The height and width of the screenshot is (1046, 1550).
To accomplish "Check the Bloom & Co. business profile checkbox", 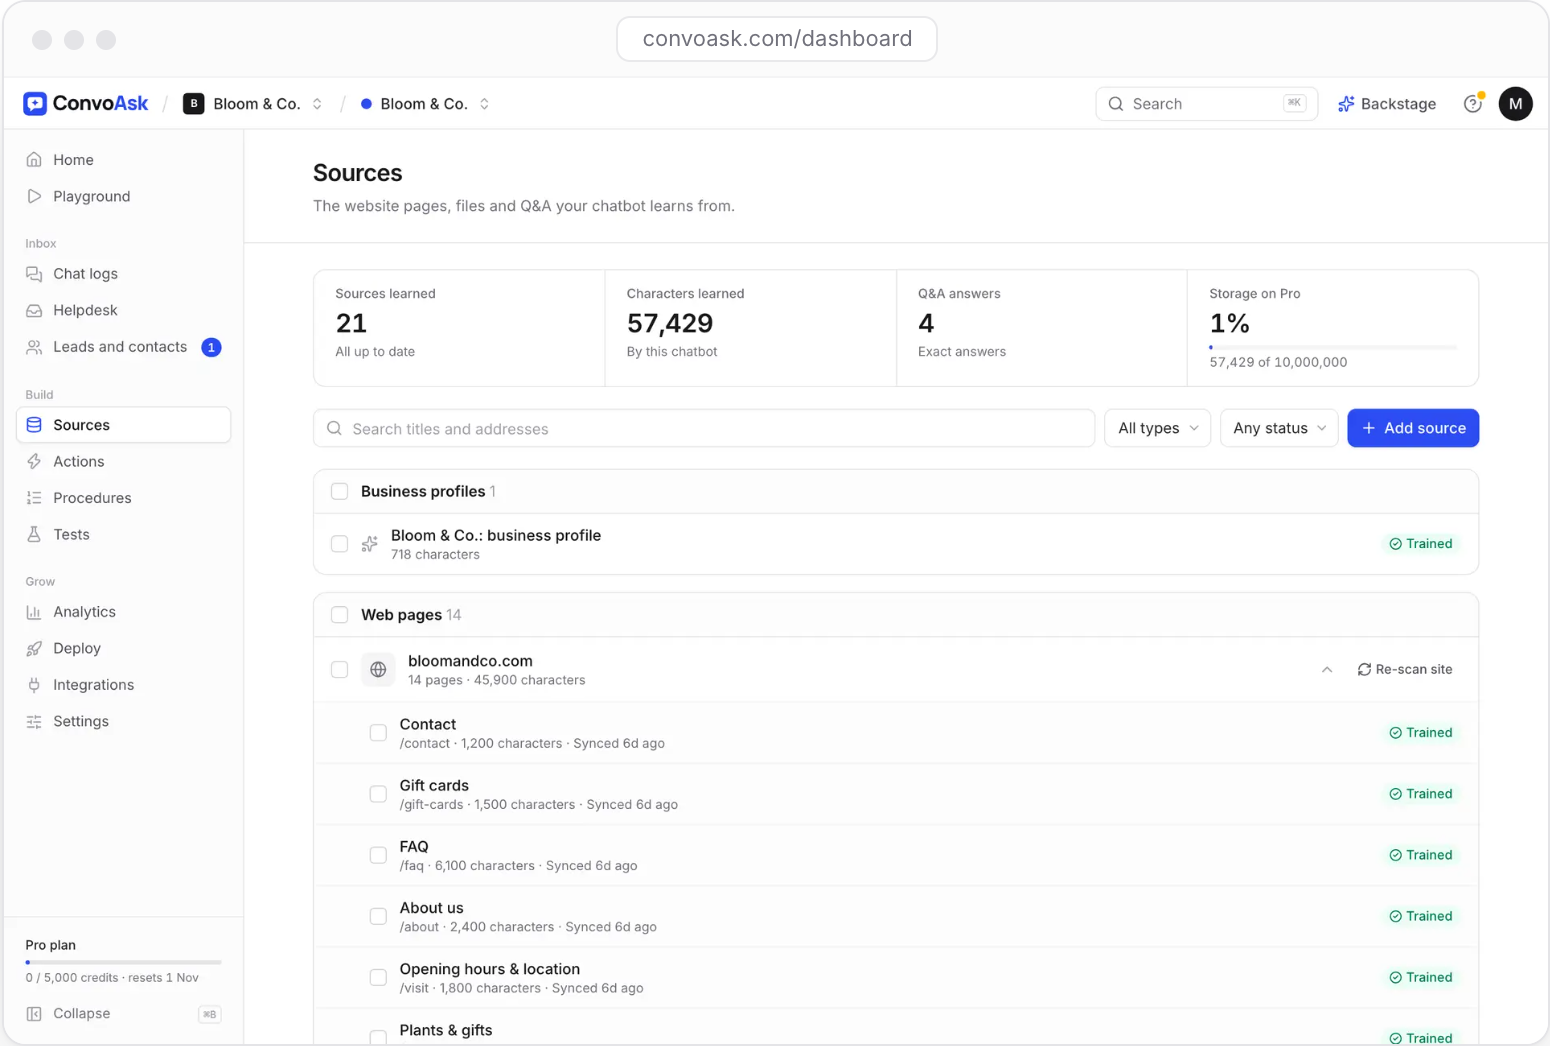I will pyautogui.click(x=340, y=544).
